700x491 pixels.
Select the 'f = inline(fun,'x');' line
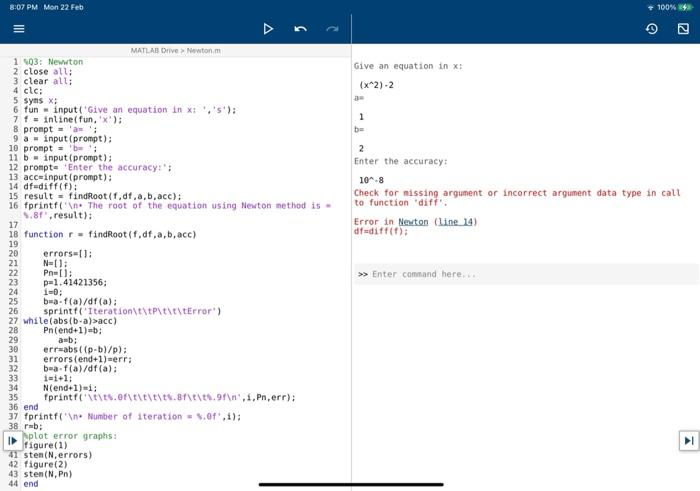(x=73, y=120)
